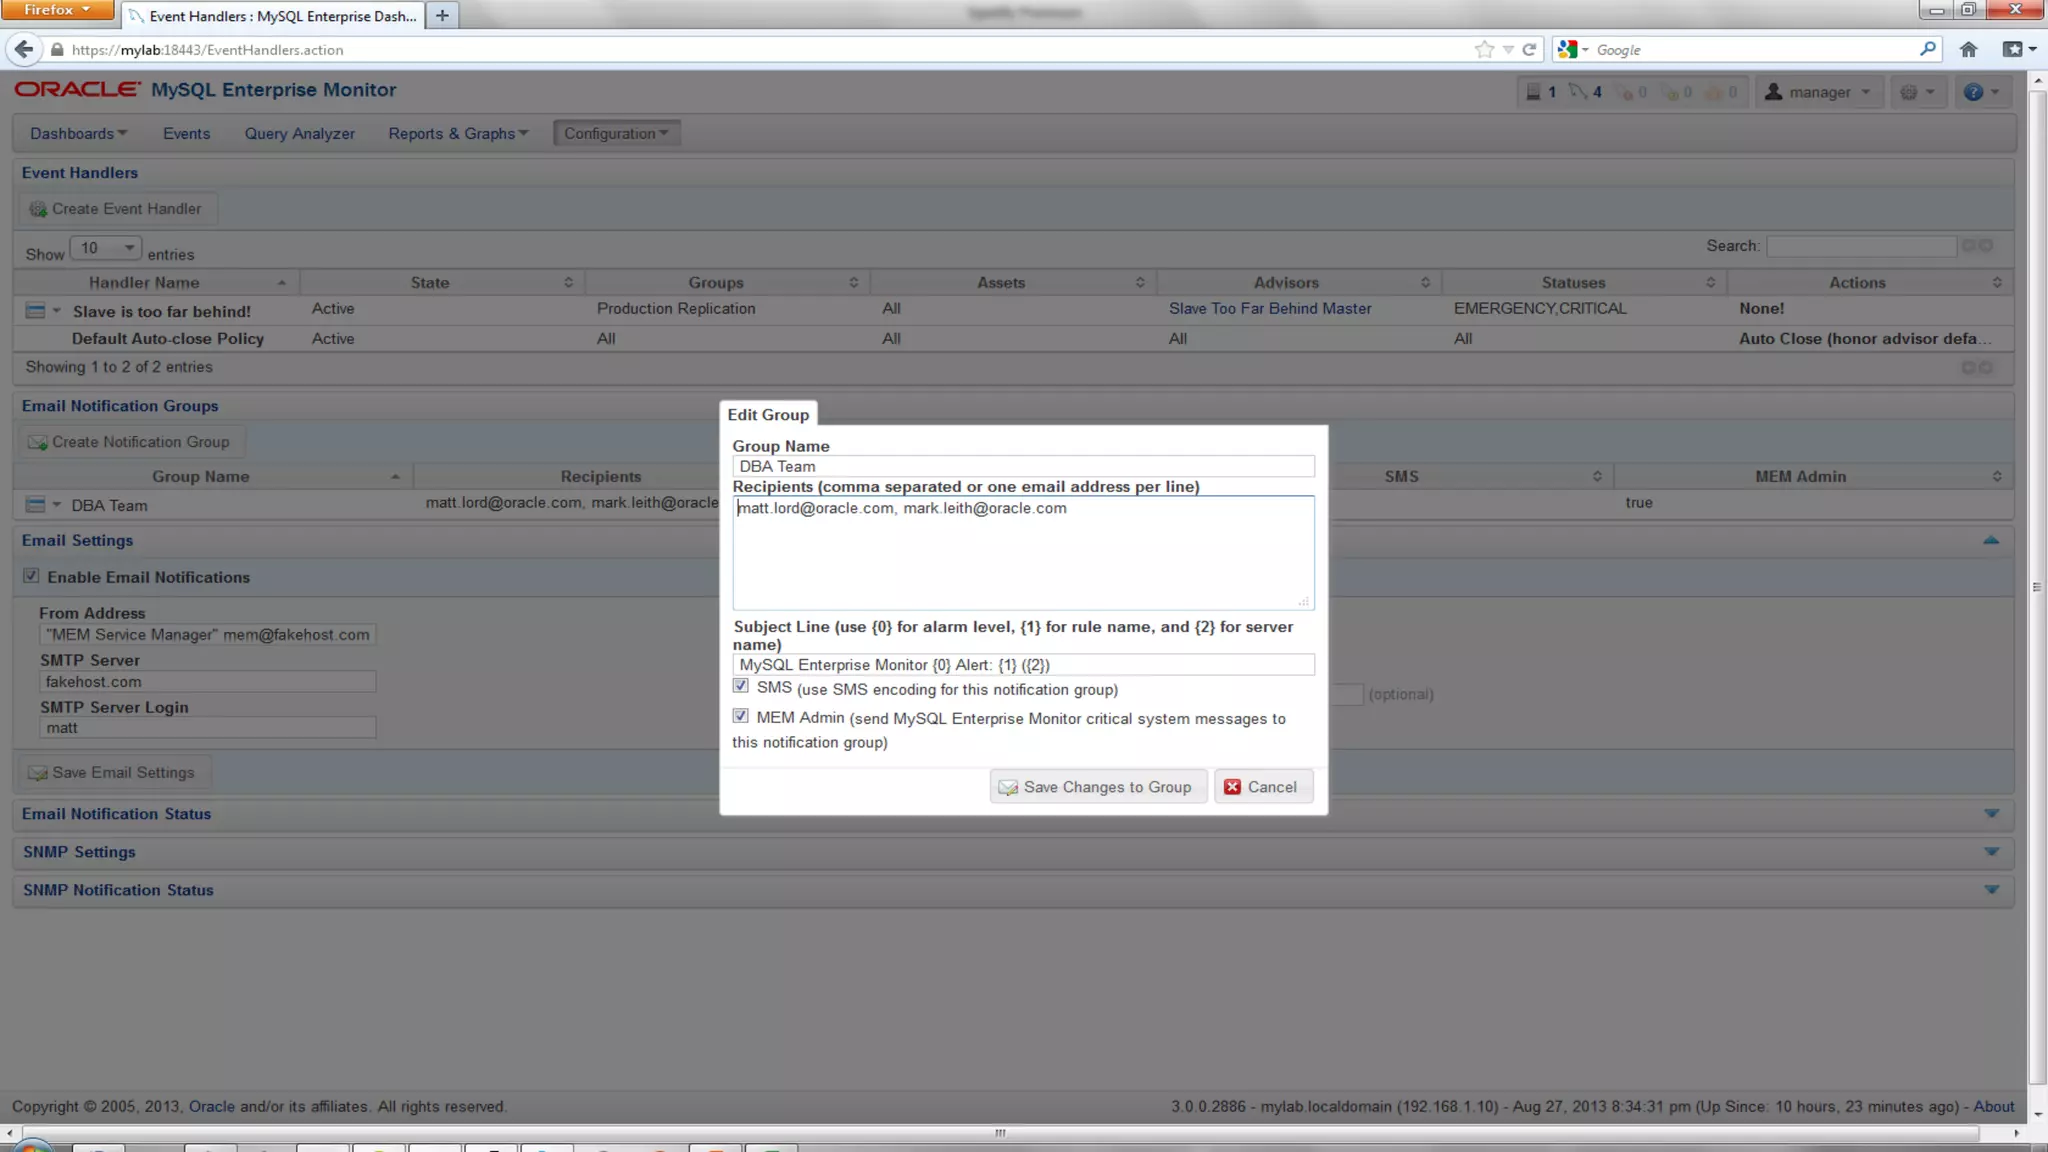Screen dimensions: 2048x1152
Task: Click the vertical page scrollbar
Action: click(2037, 587)
